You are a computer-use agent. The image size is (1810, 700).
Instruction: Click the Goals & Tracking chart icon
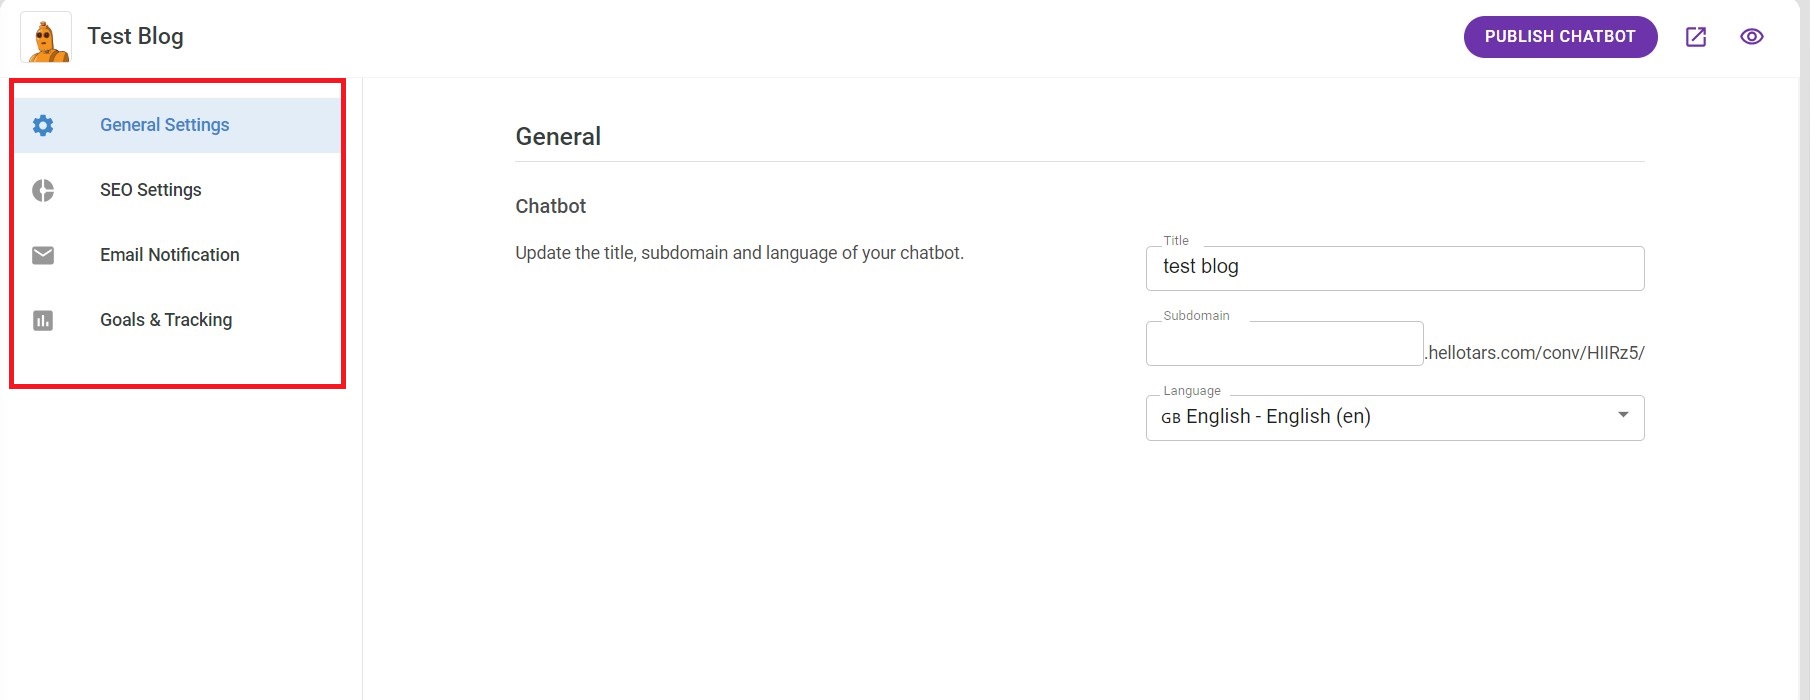(x=43, y=320)
